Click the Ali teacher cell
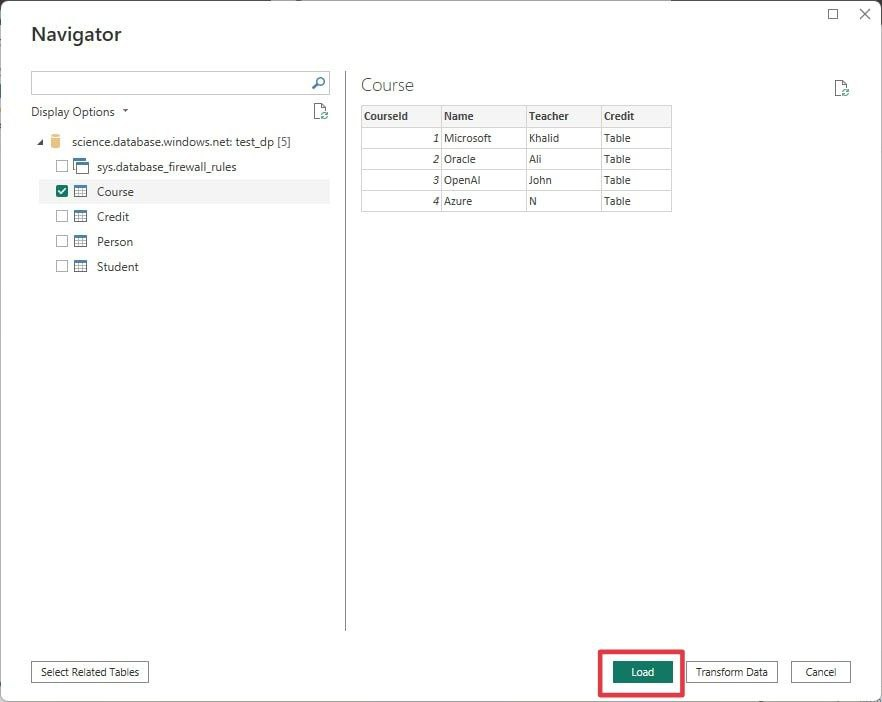 (564, 159)
